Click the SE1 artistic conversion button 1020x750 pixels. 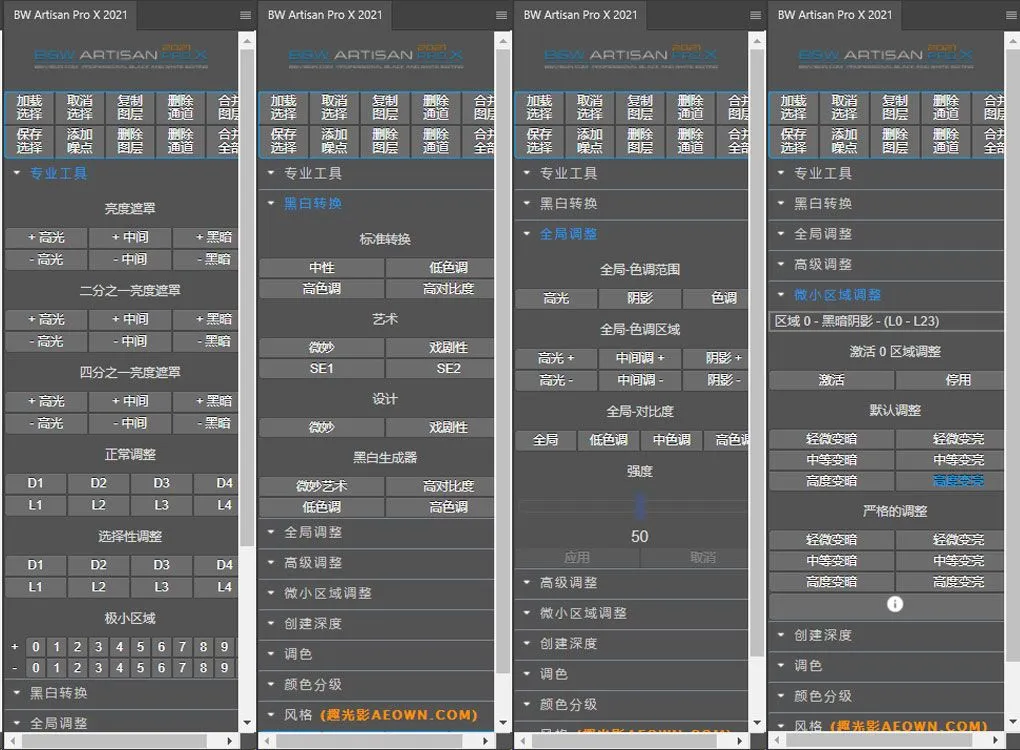tap(321, 368)
